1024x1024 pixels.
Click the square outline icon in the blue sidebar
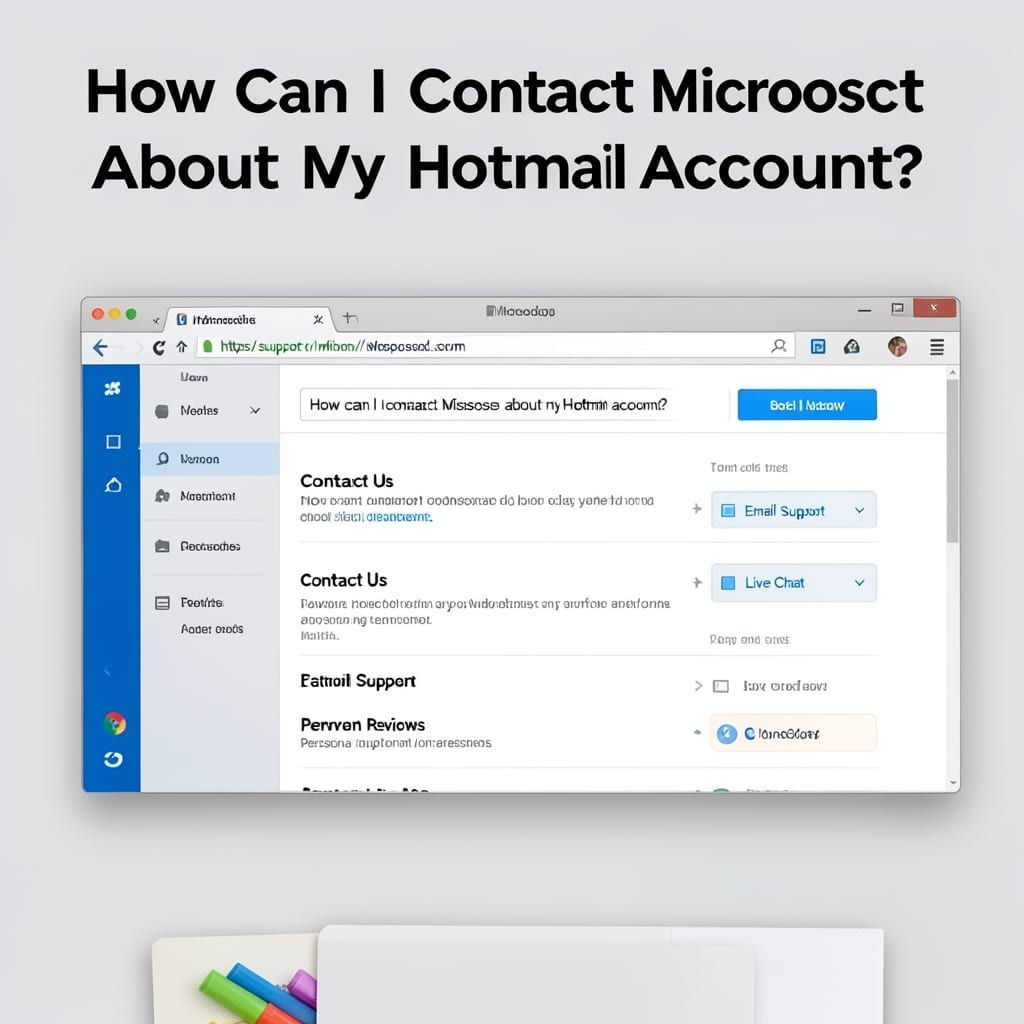click(x=113, y=442)
